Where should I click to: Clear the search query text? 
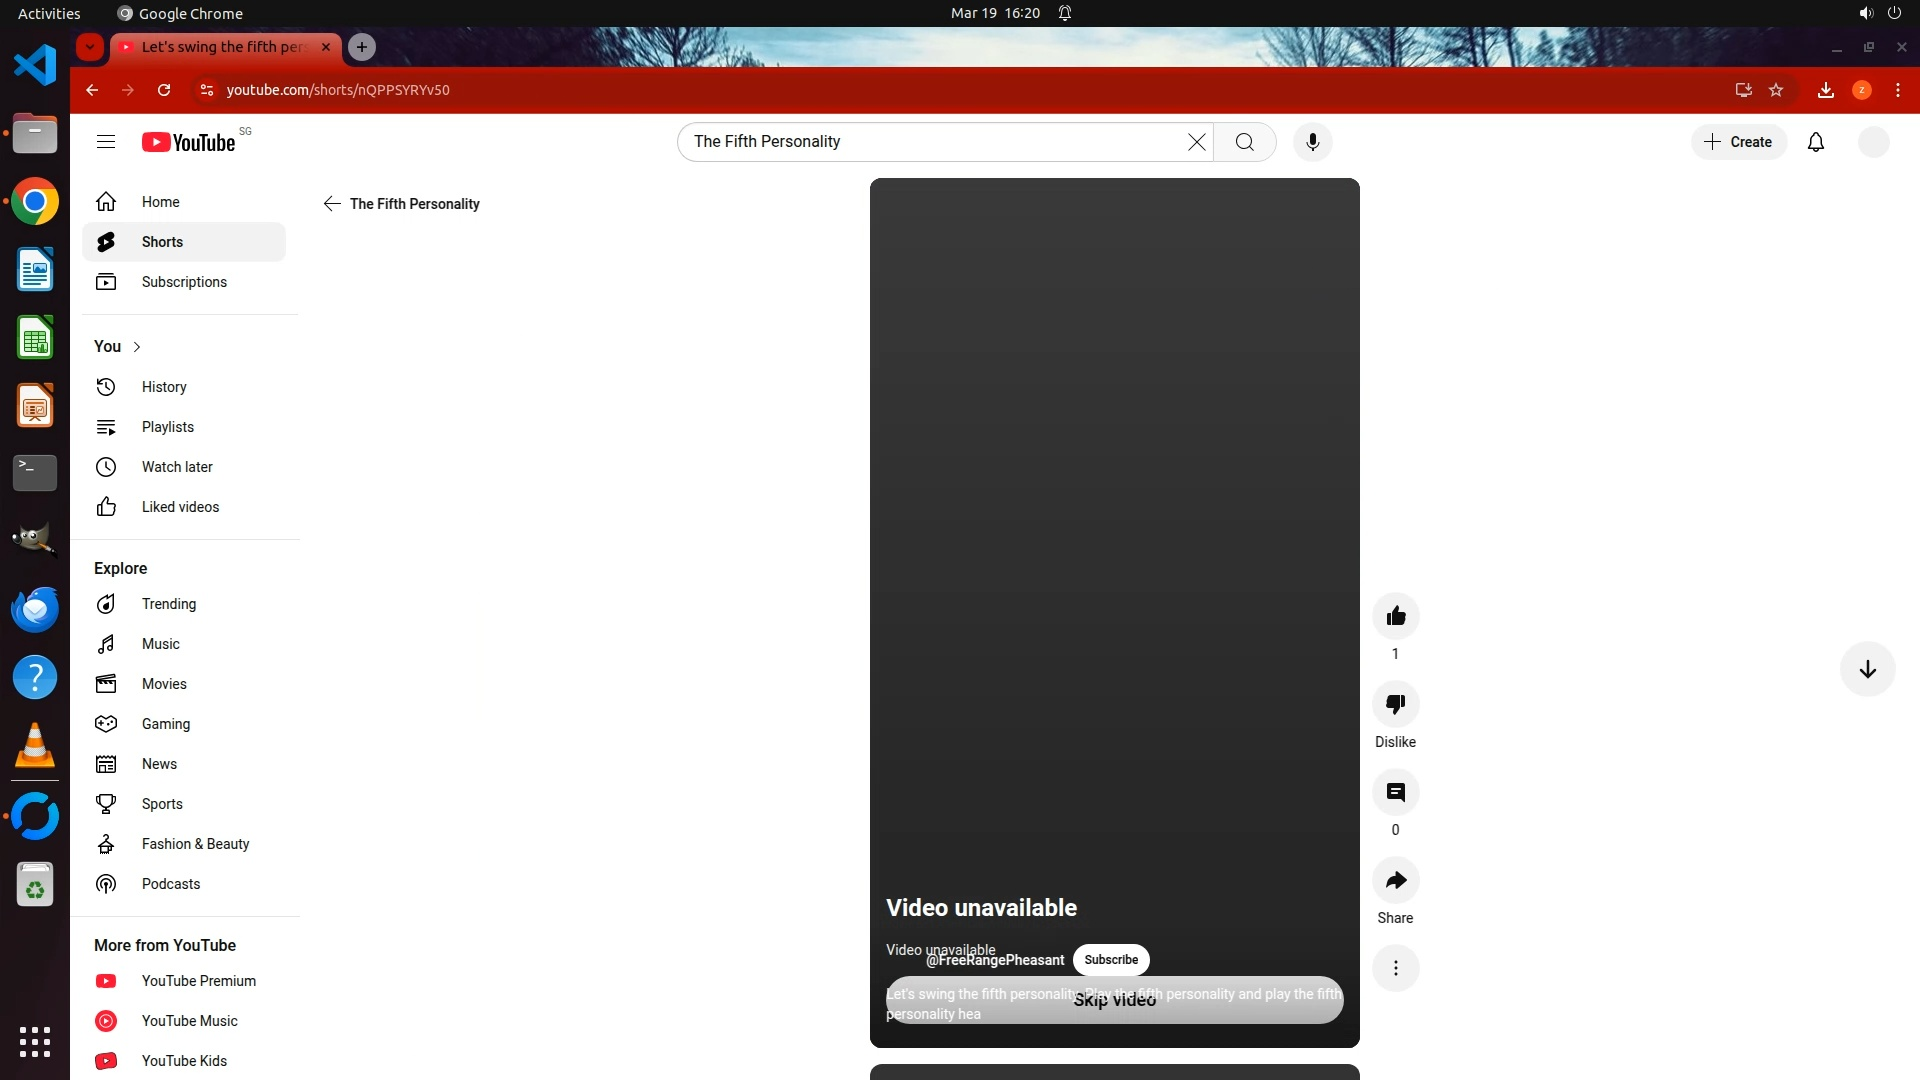point(1196,142)
